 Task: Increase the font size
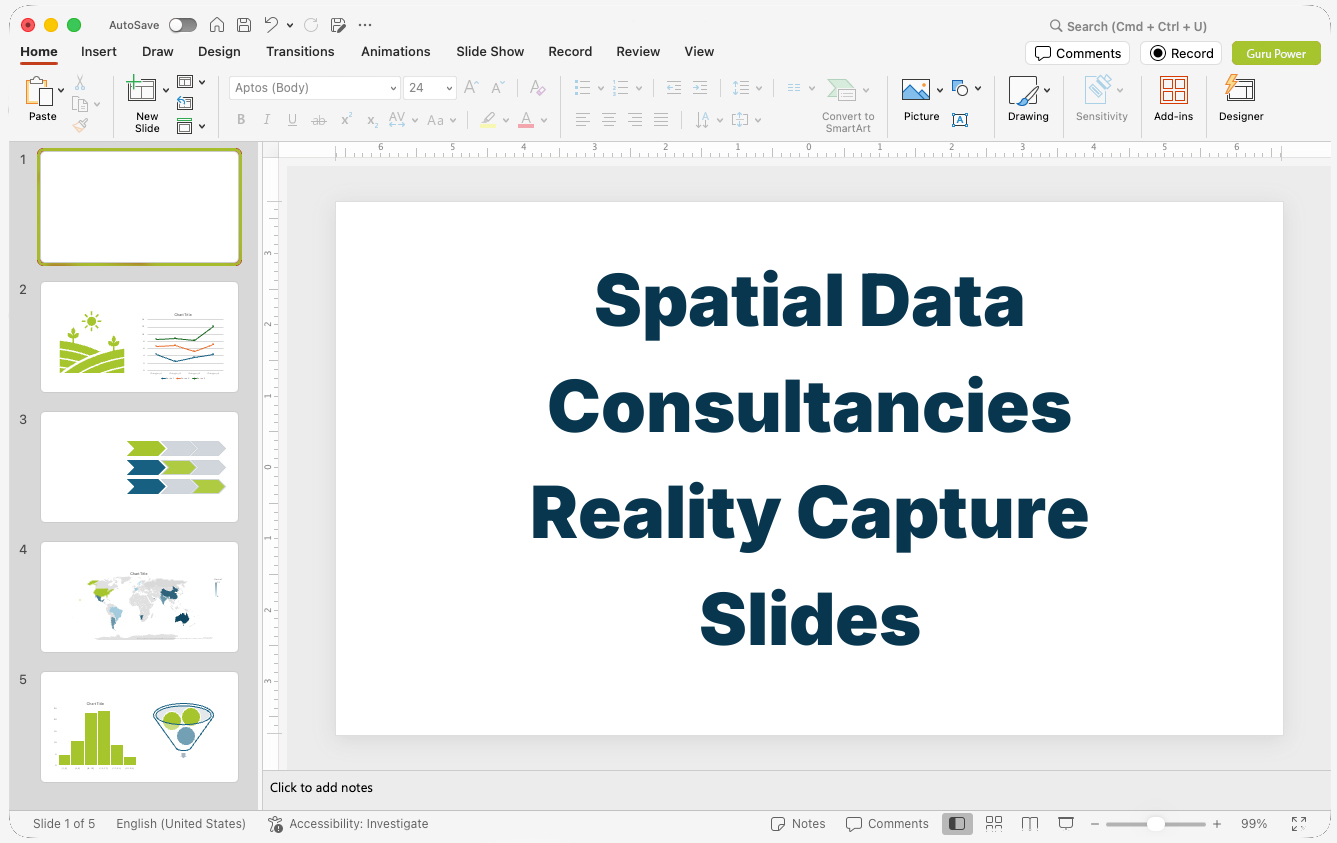coord(471,88)
